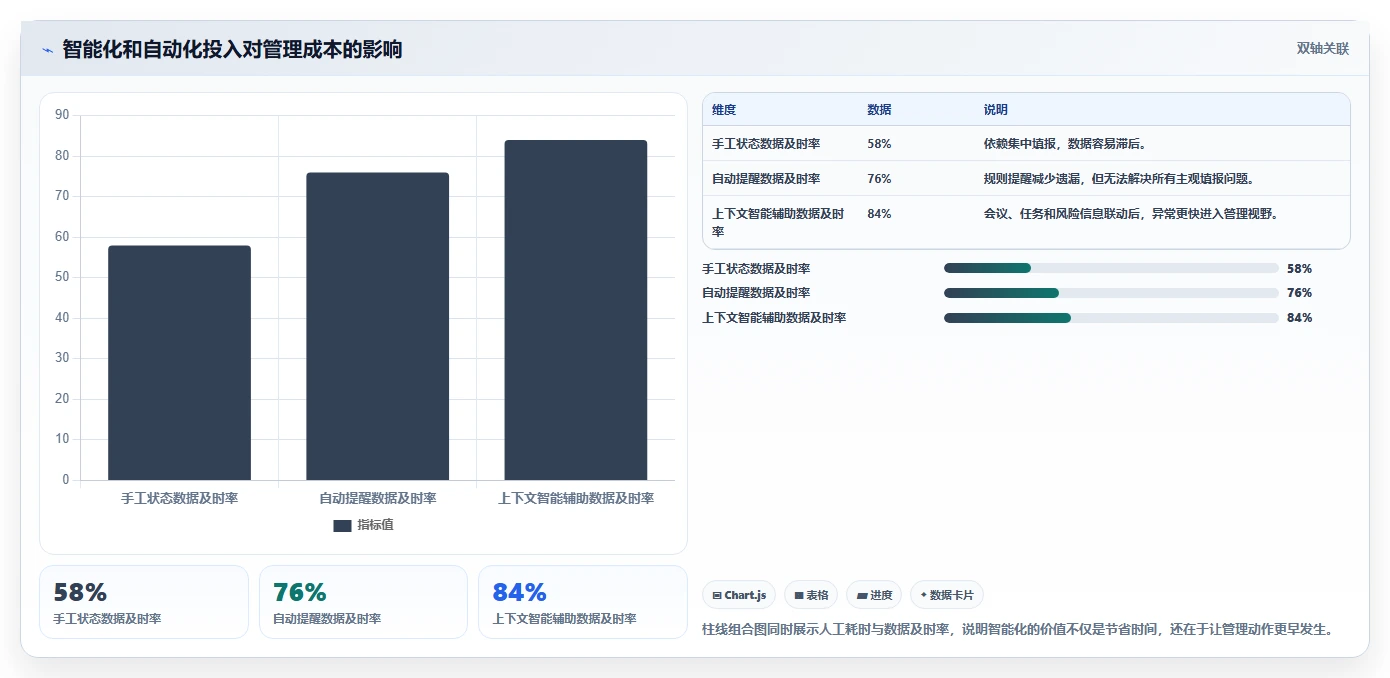Click the 表格 tag
Screen dimensions: 1390x678
pos(811,595)
